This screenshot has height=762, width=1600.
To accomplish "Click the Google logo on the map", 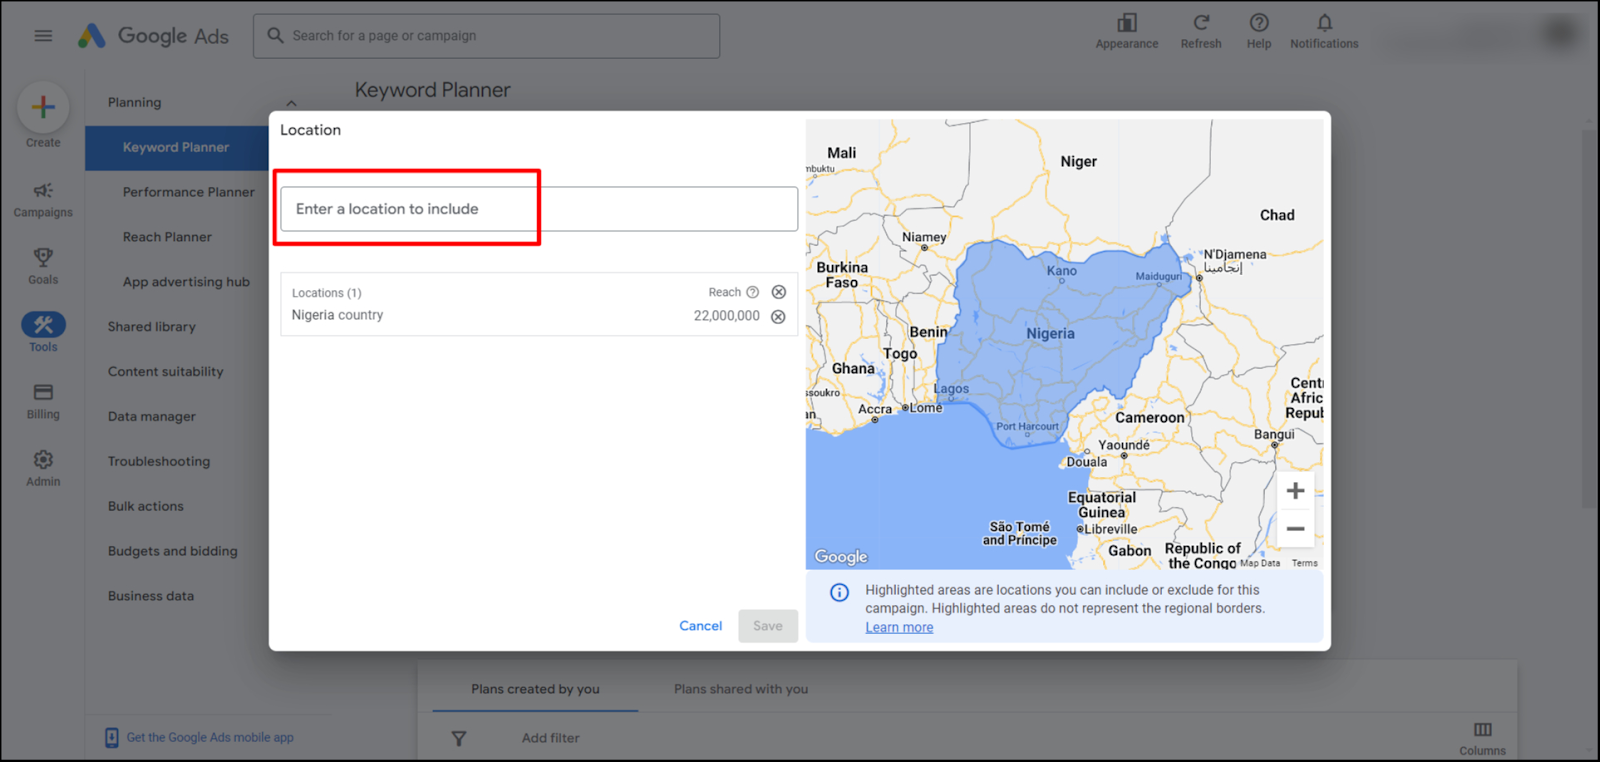I will (x=841, y=557).
